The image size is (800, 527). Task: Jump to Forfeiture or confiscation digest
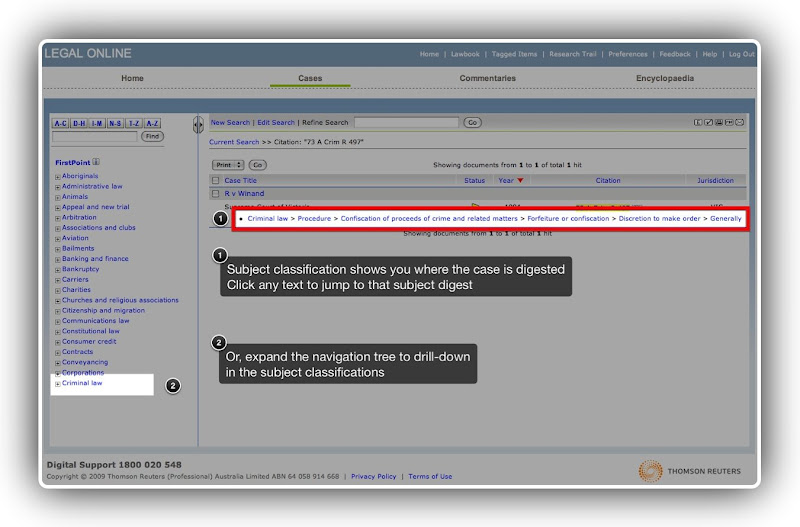click(568, 218)
